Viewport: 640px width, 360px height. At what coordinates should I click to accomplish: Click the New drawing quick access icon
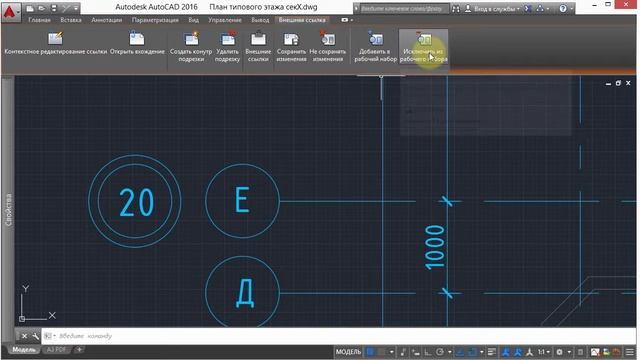click(30, 8)
